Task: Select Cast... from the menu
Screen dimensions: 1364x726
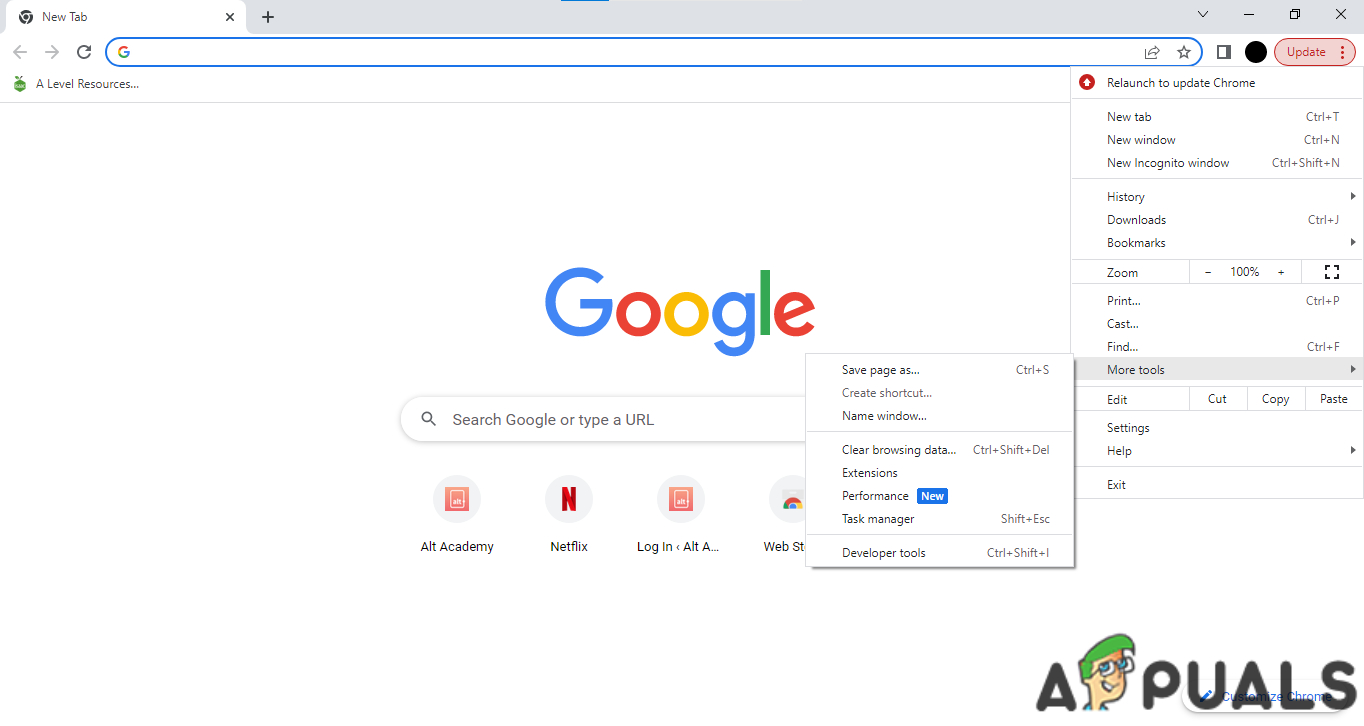Action: click(1217, 324)
